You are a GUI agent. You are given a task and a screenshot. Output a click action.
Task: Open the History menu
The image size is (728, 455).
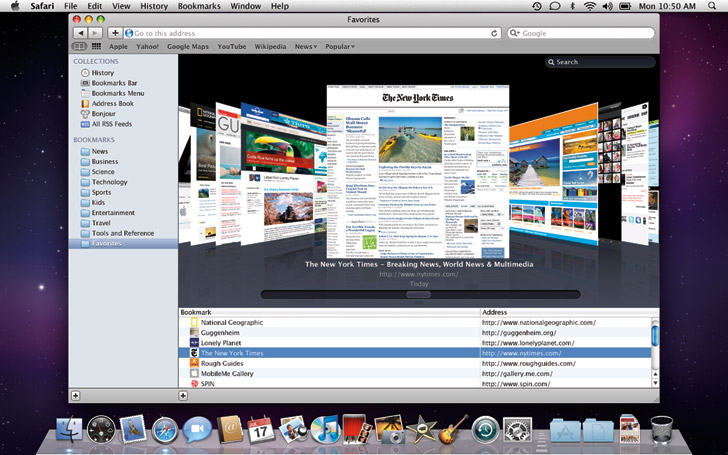(x=154, y=6)
